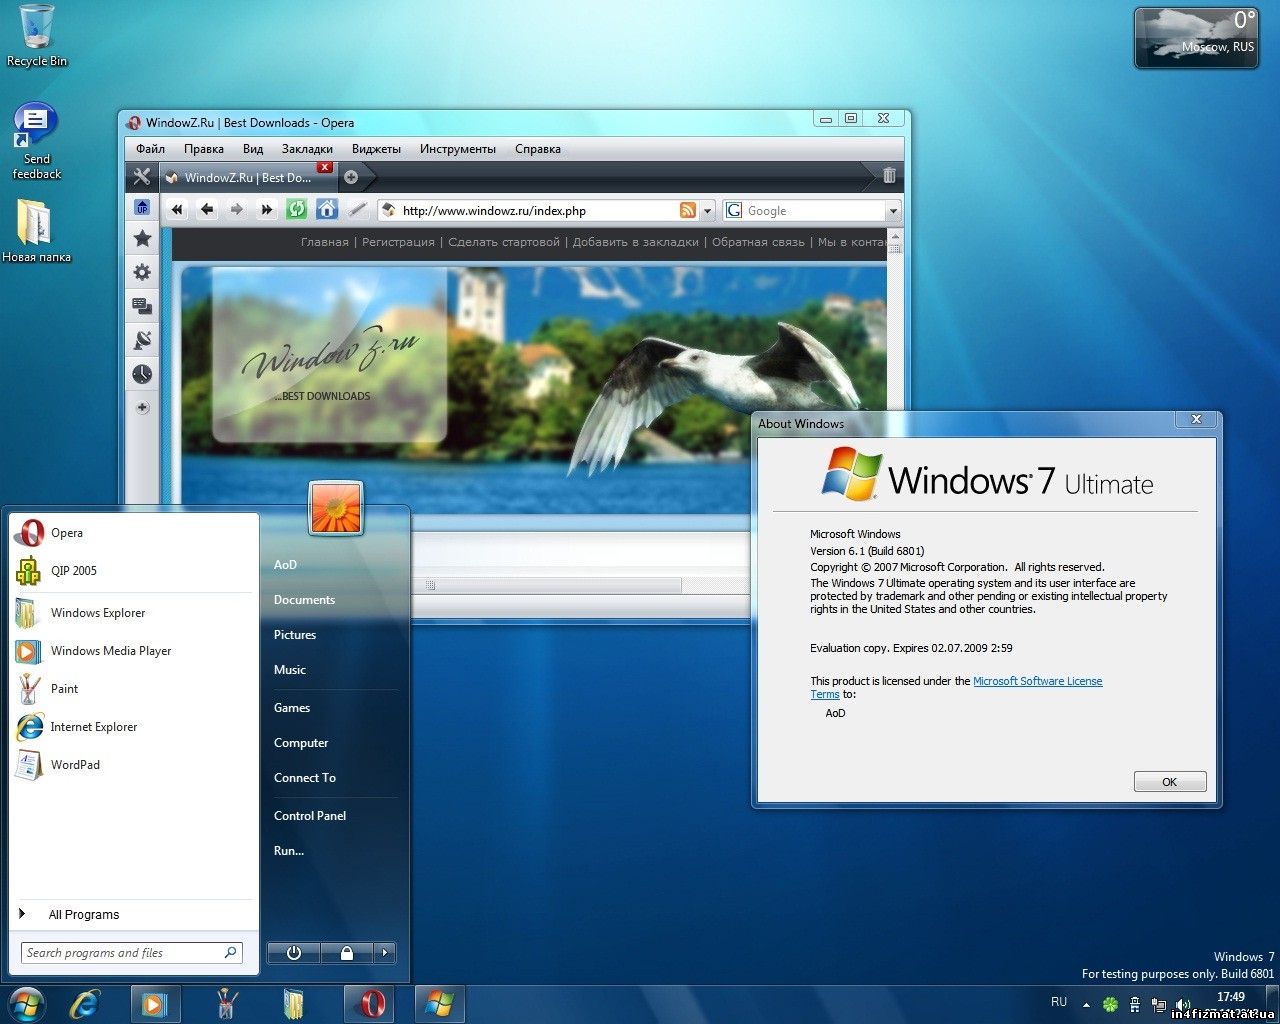The width and height of the screenshot is (1280, 1024).
Task: Go forward in Opera browser
Action: [x=237, y=210]
